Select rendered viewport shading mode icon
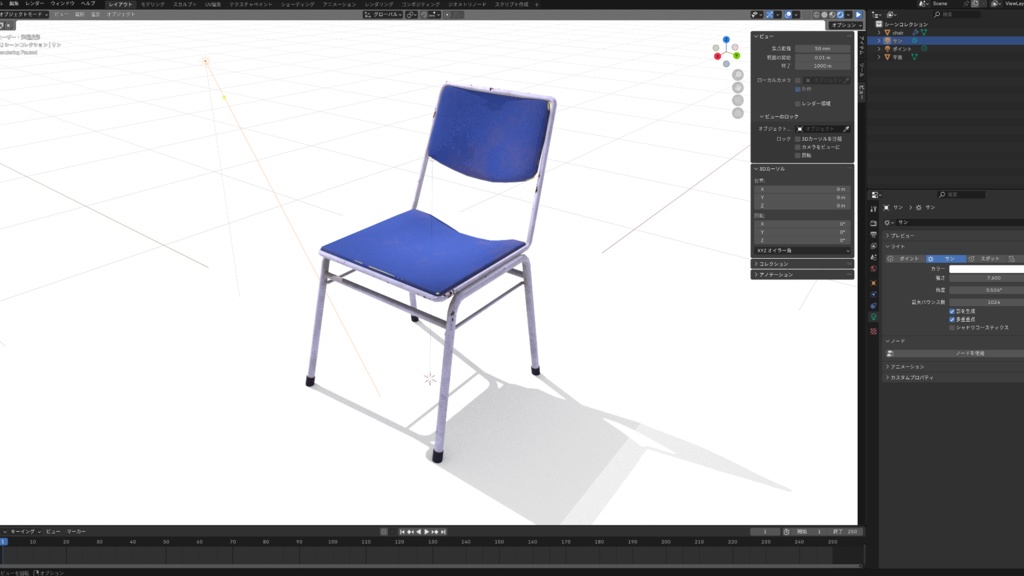1024x576 pixels. pyautogui.click(x=840, y=14)
